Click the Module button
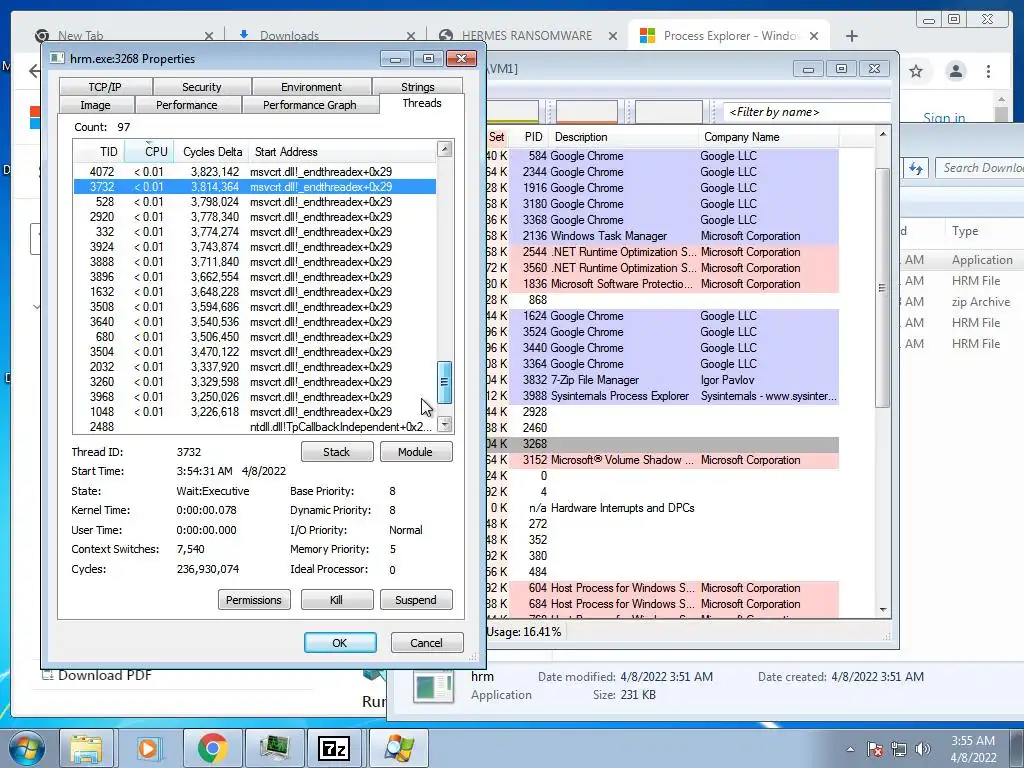 416,452
